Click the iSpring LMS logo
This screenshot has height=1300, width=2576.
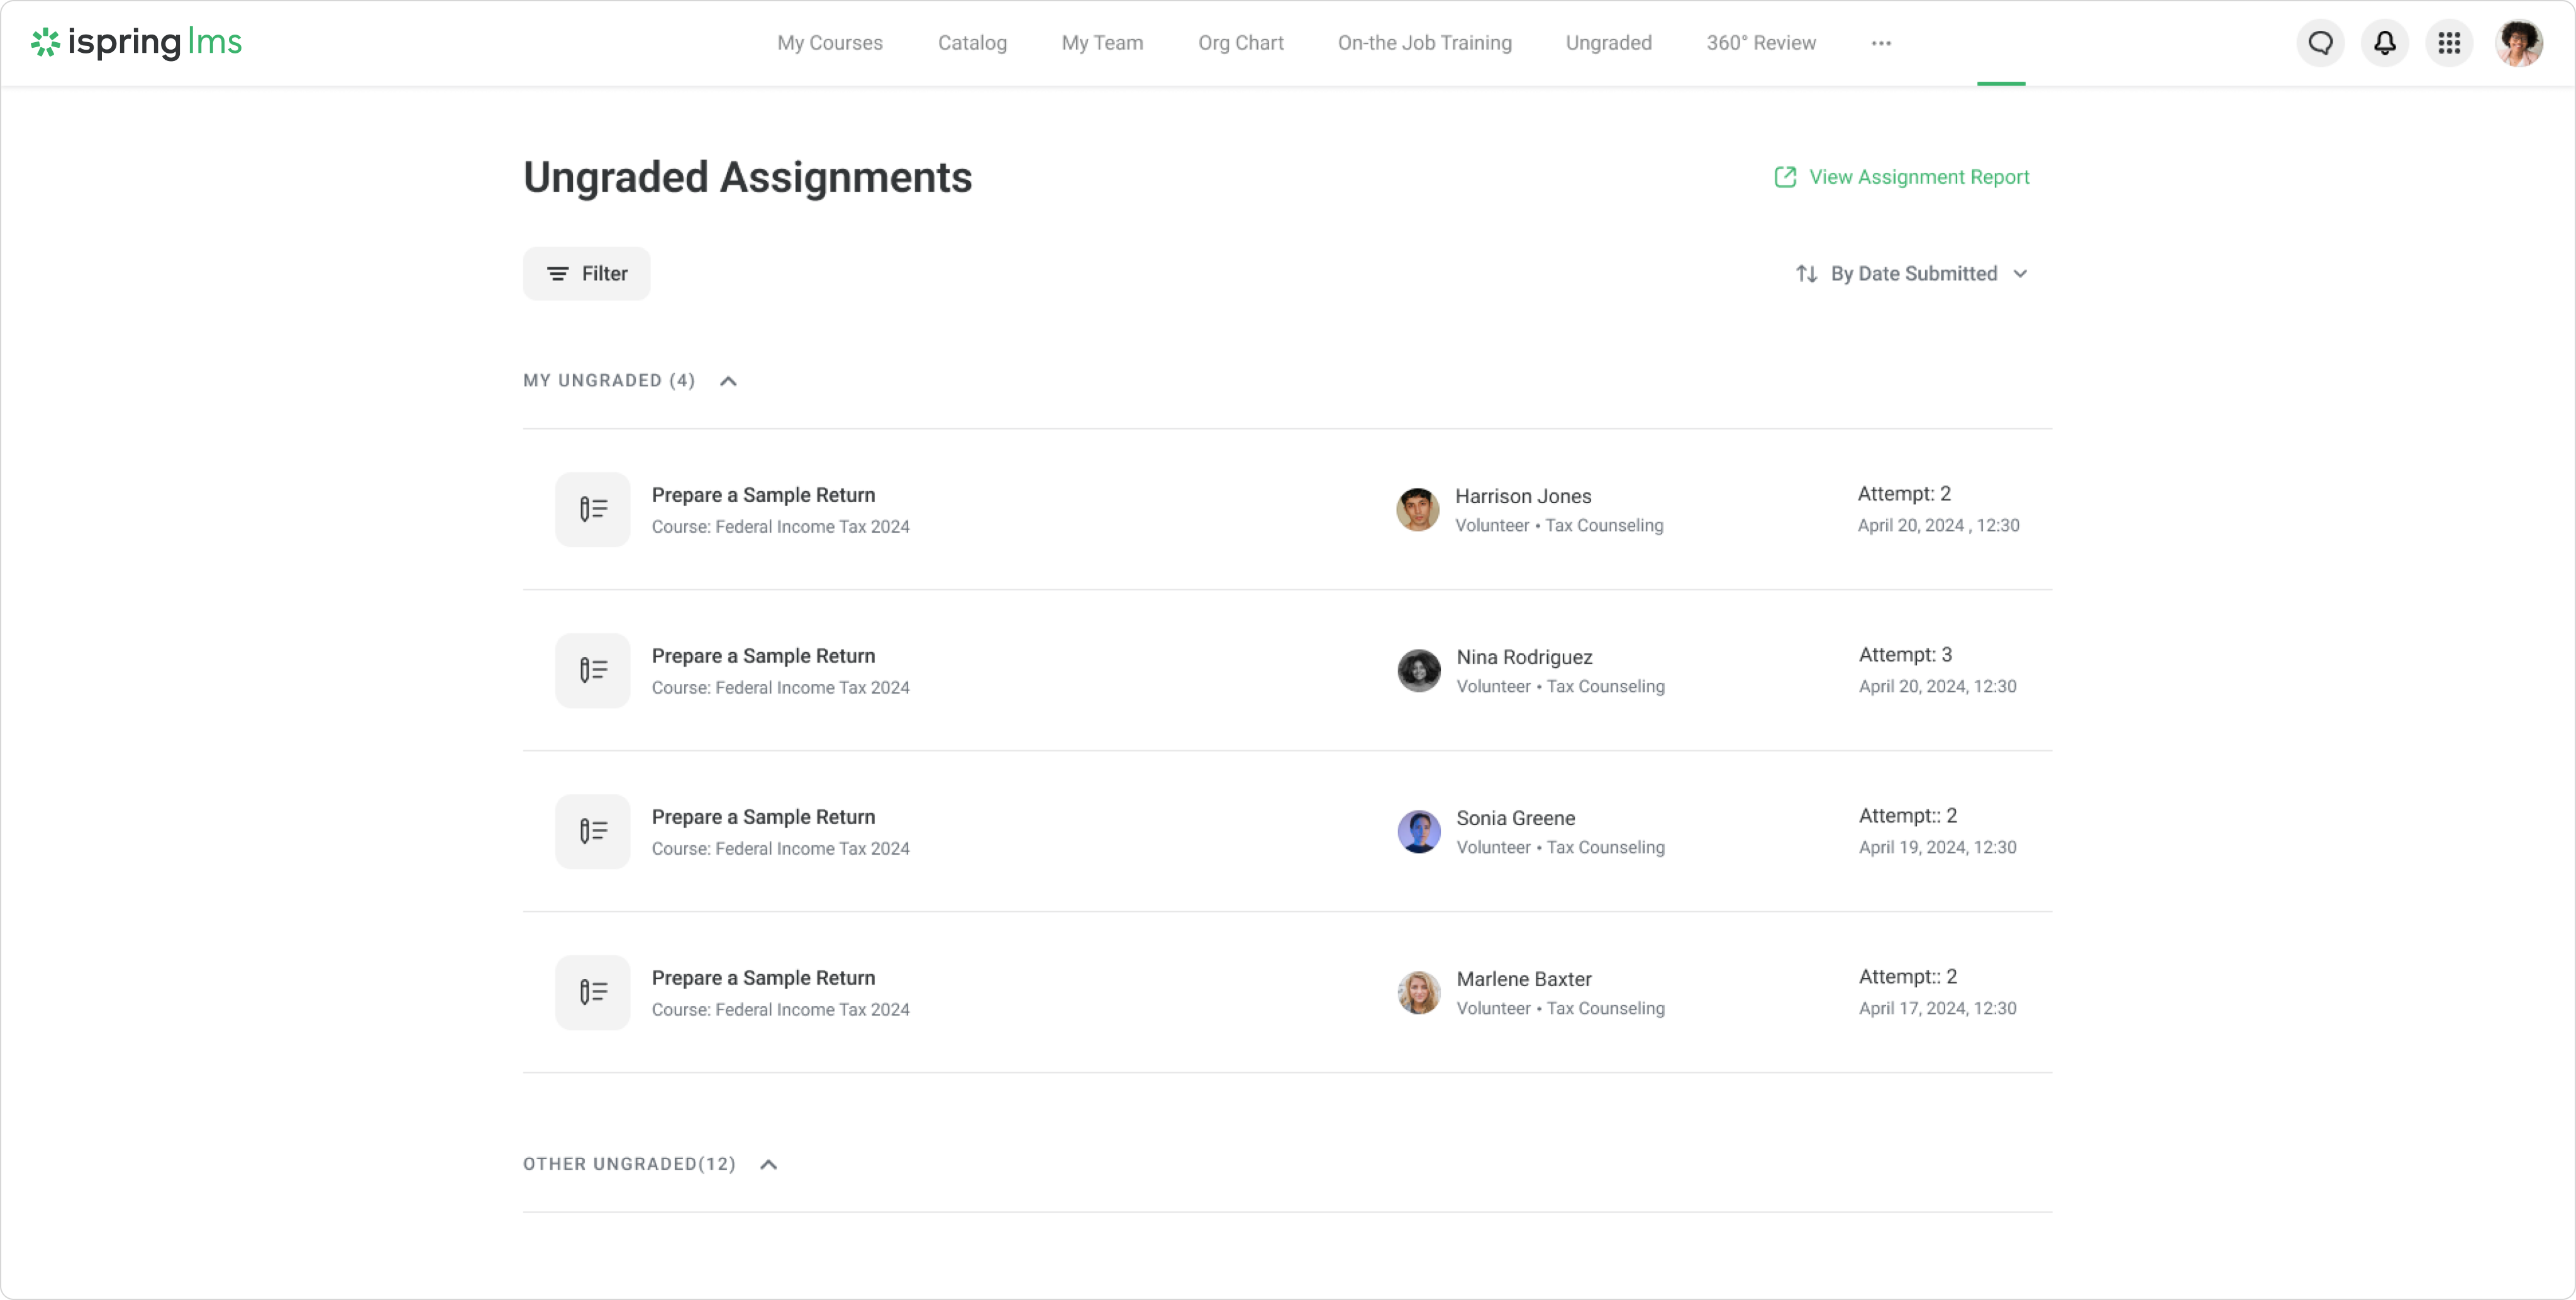click(x=136, y=42)
